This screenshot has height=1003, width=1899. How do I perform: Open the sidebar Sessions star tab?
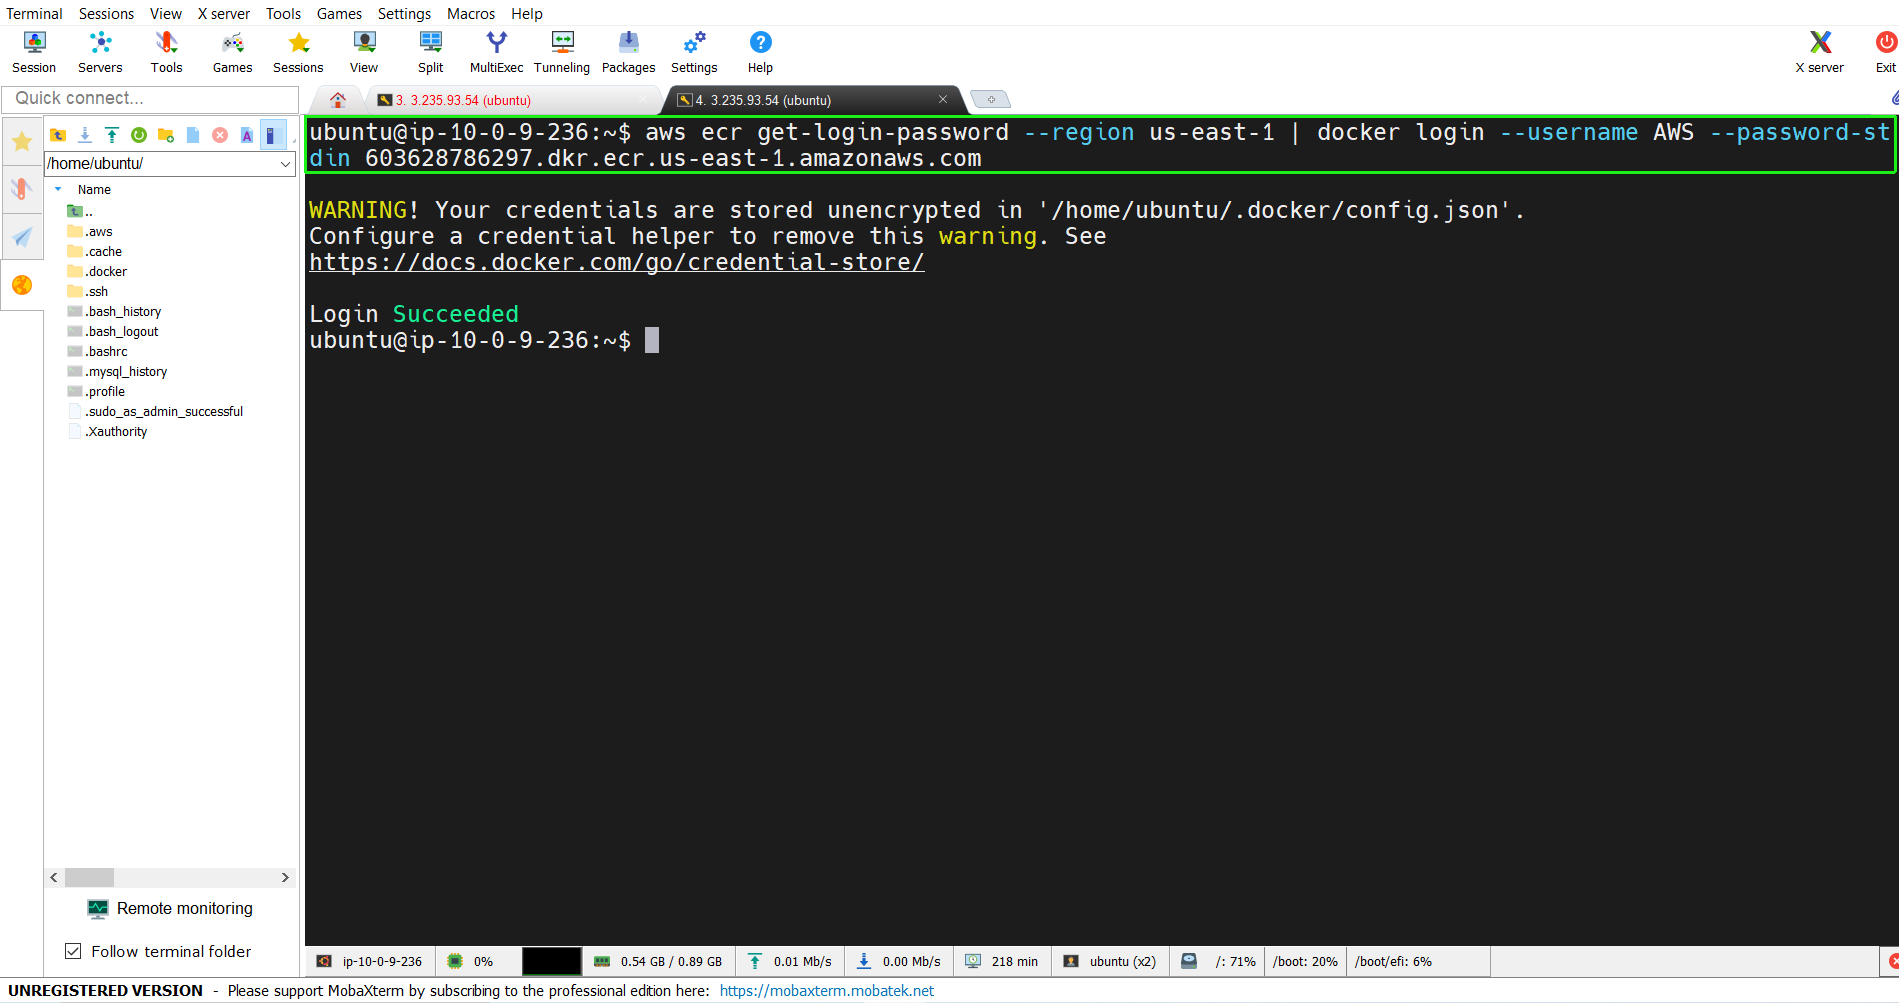[22, 142]
